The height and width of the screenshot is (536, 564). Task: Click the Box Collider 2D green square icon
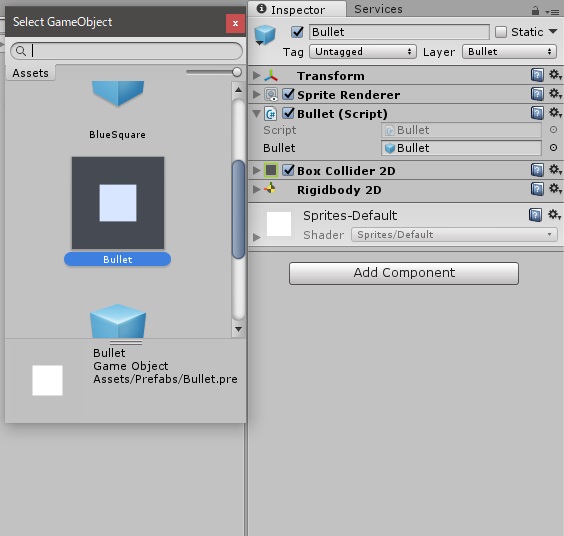pos(271,170)
